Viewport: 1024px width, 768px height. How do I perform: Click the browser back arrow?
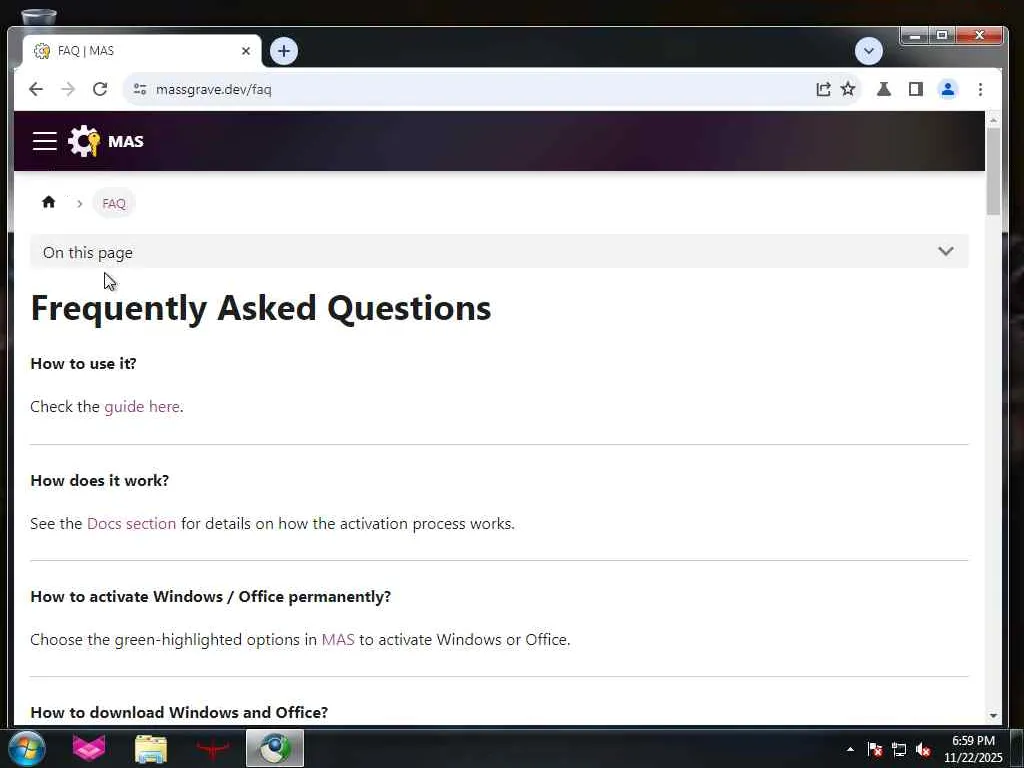coord(36,89)
